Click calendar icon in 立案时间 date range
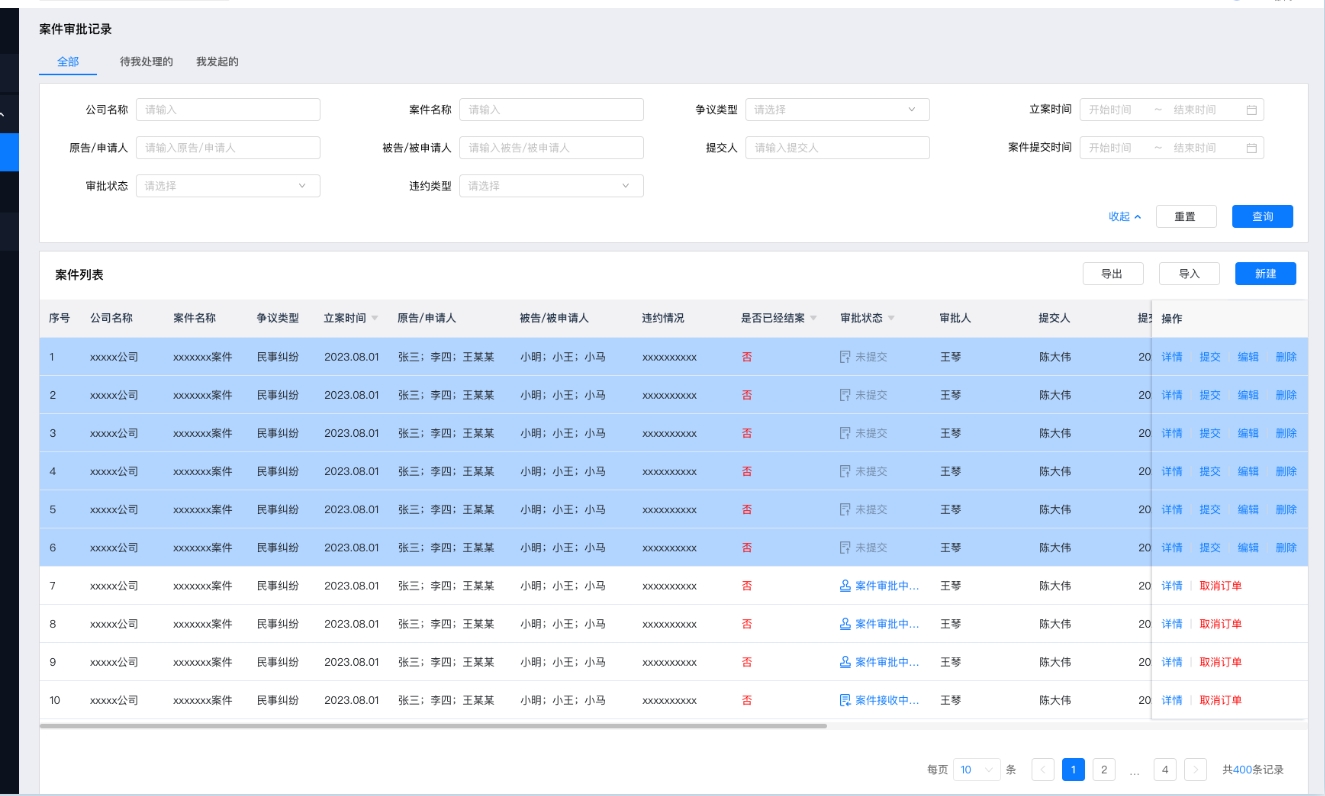The height and width of the screenshot is (796, 1325). pyautogui.click(x=1251, y=110)
